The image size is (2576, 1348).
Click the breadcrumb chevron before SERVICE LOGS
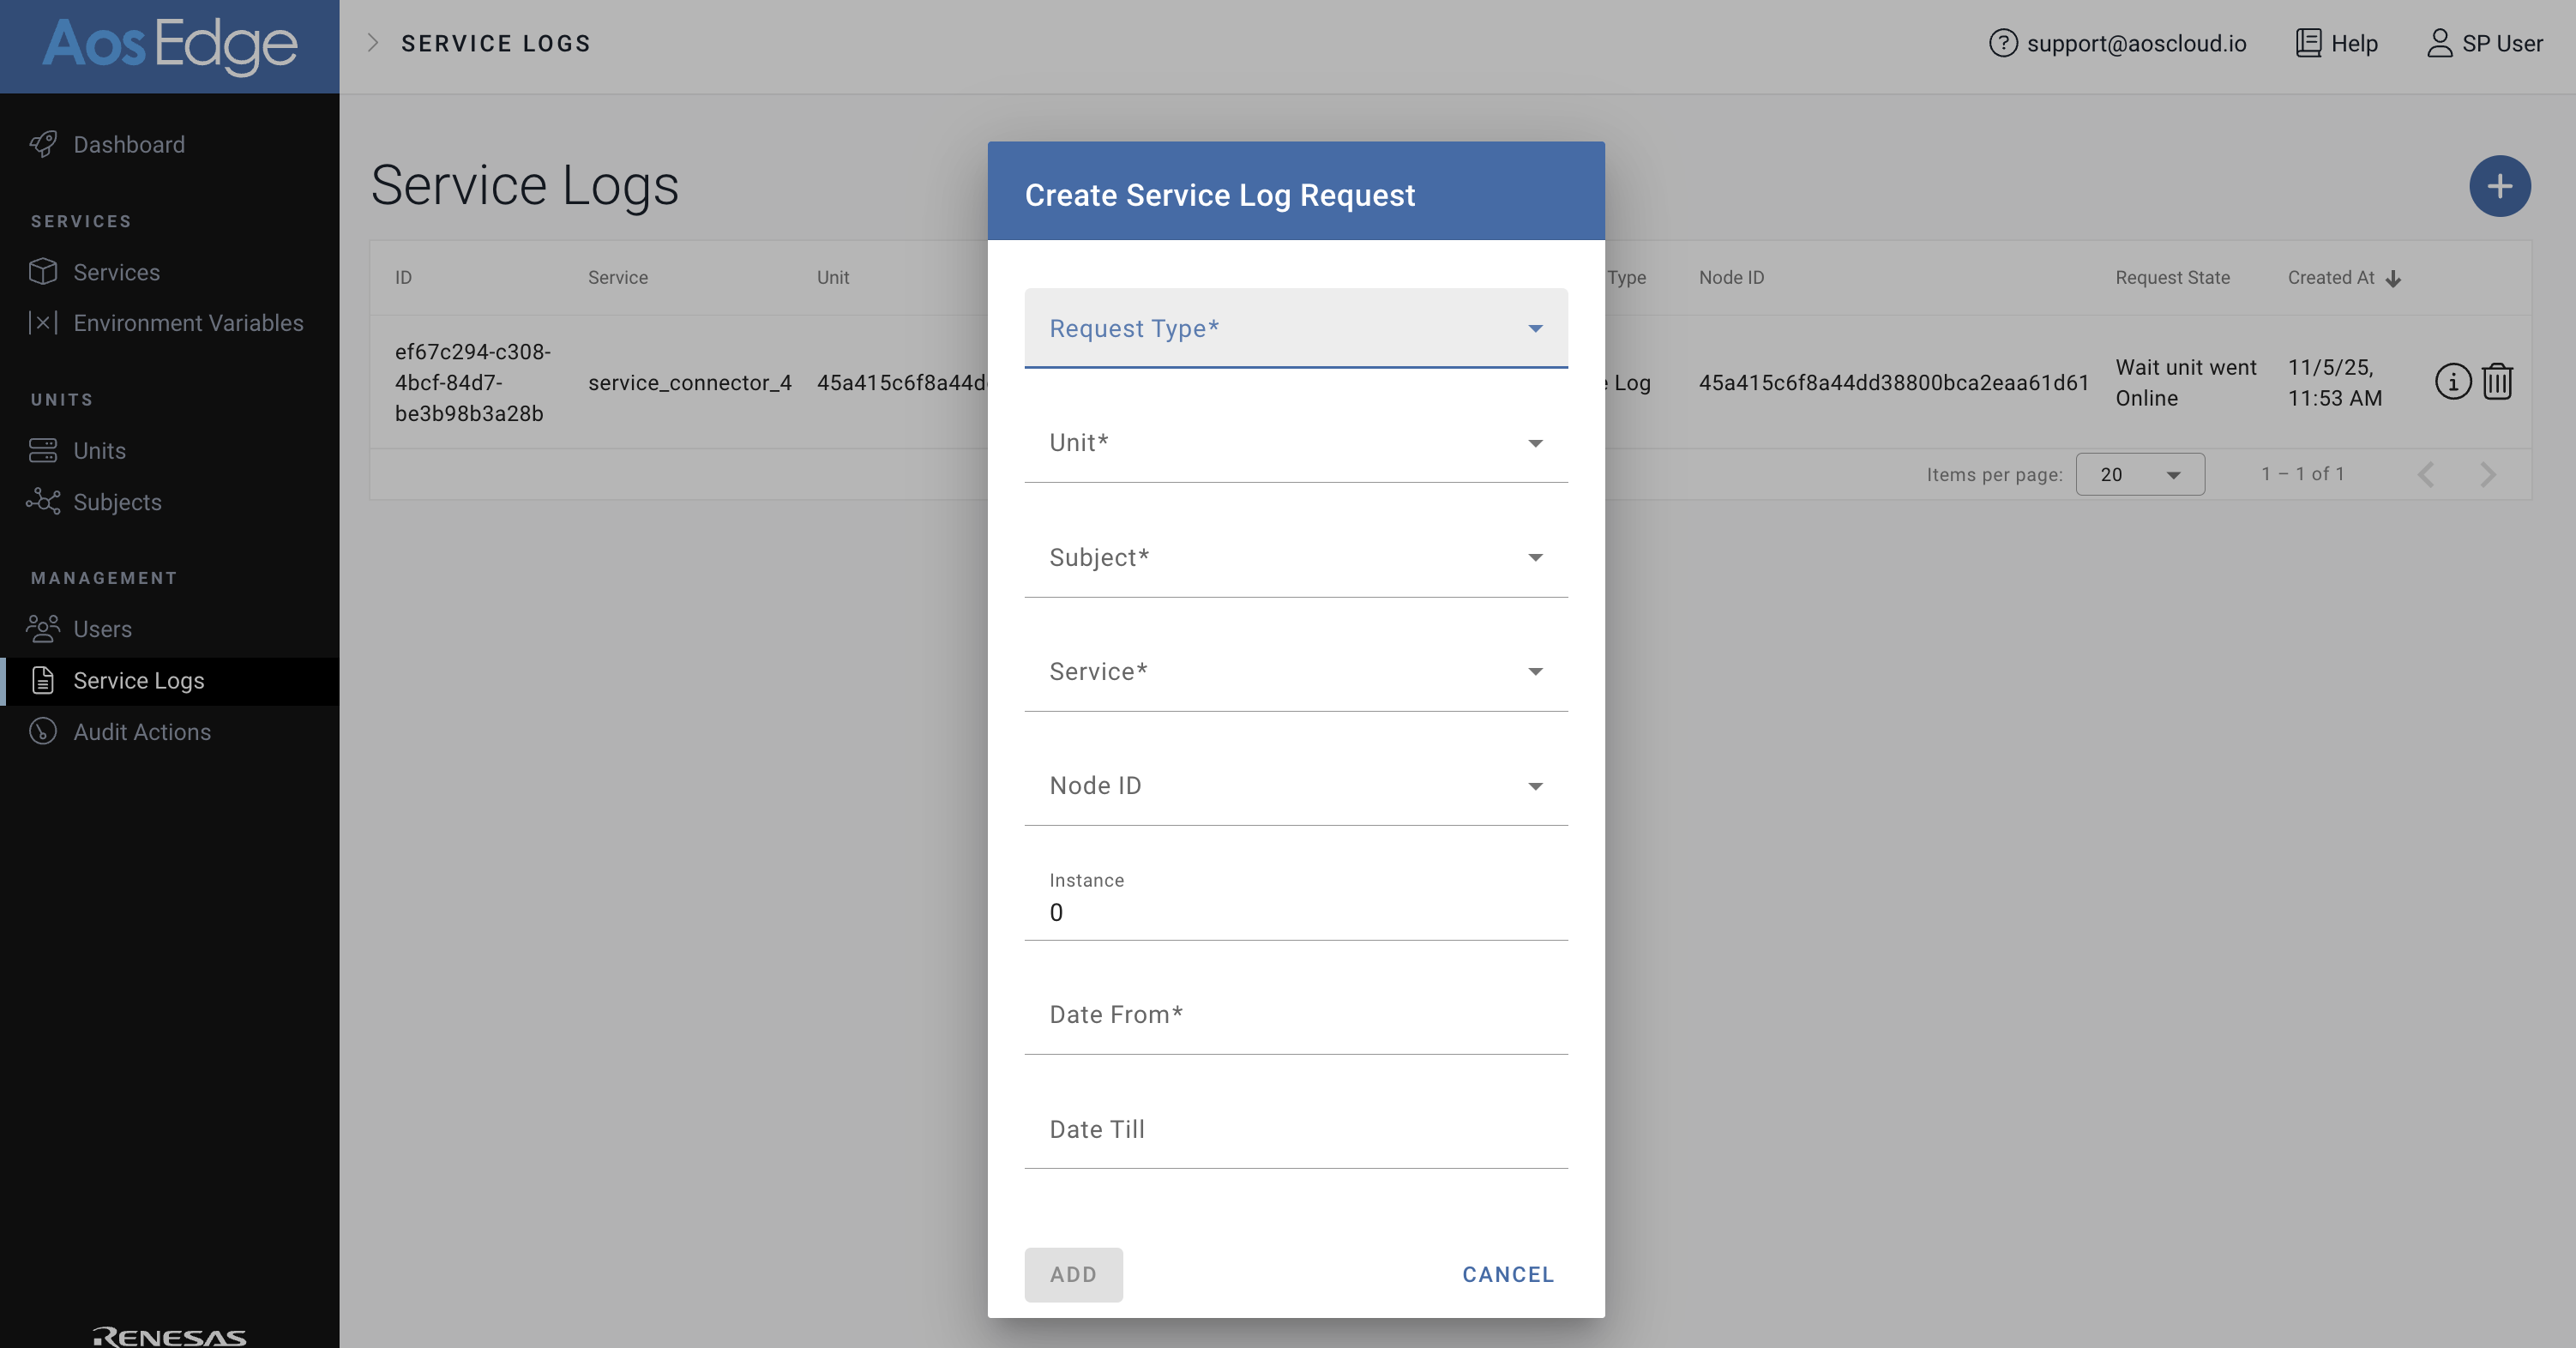[373, 43]
